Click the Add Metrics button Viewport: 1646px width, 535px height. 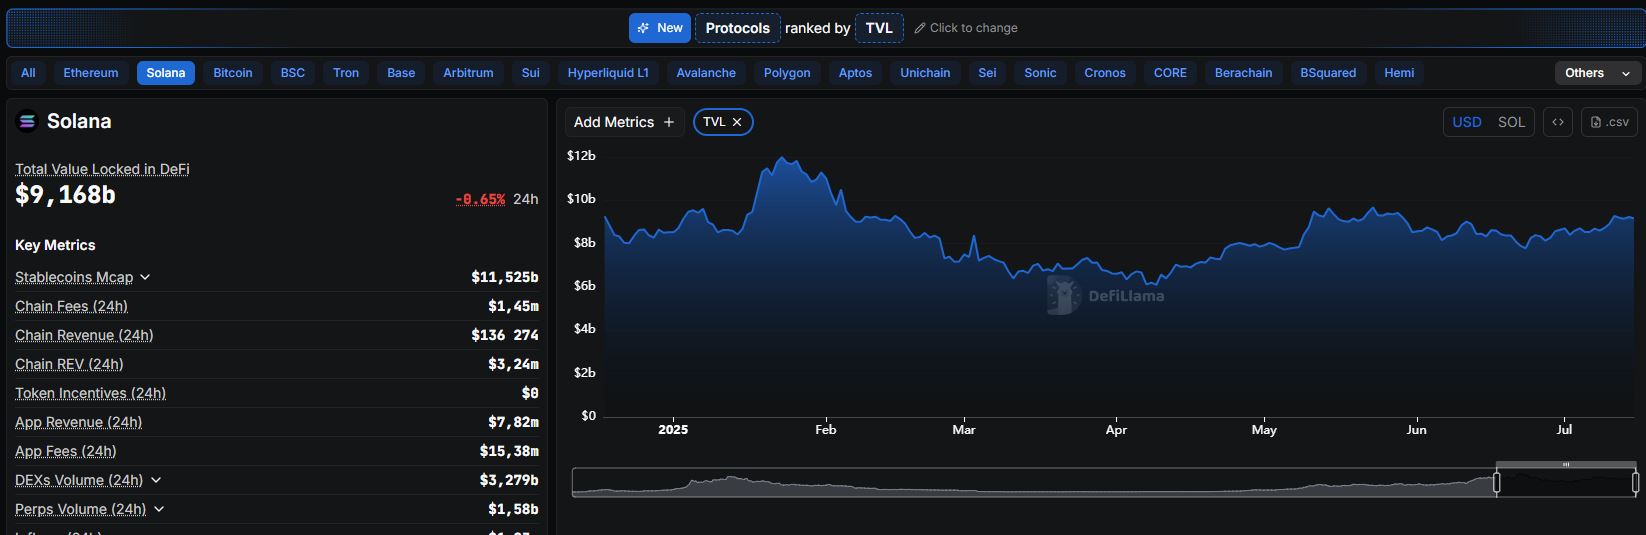coord(624,122)
